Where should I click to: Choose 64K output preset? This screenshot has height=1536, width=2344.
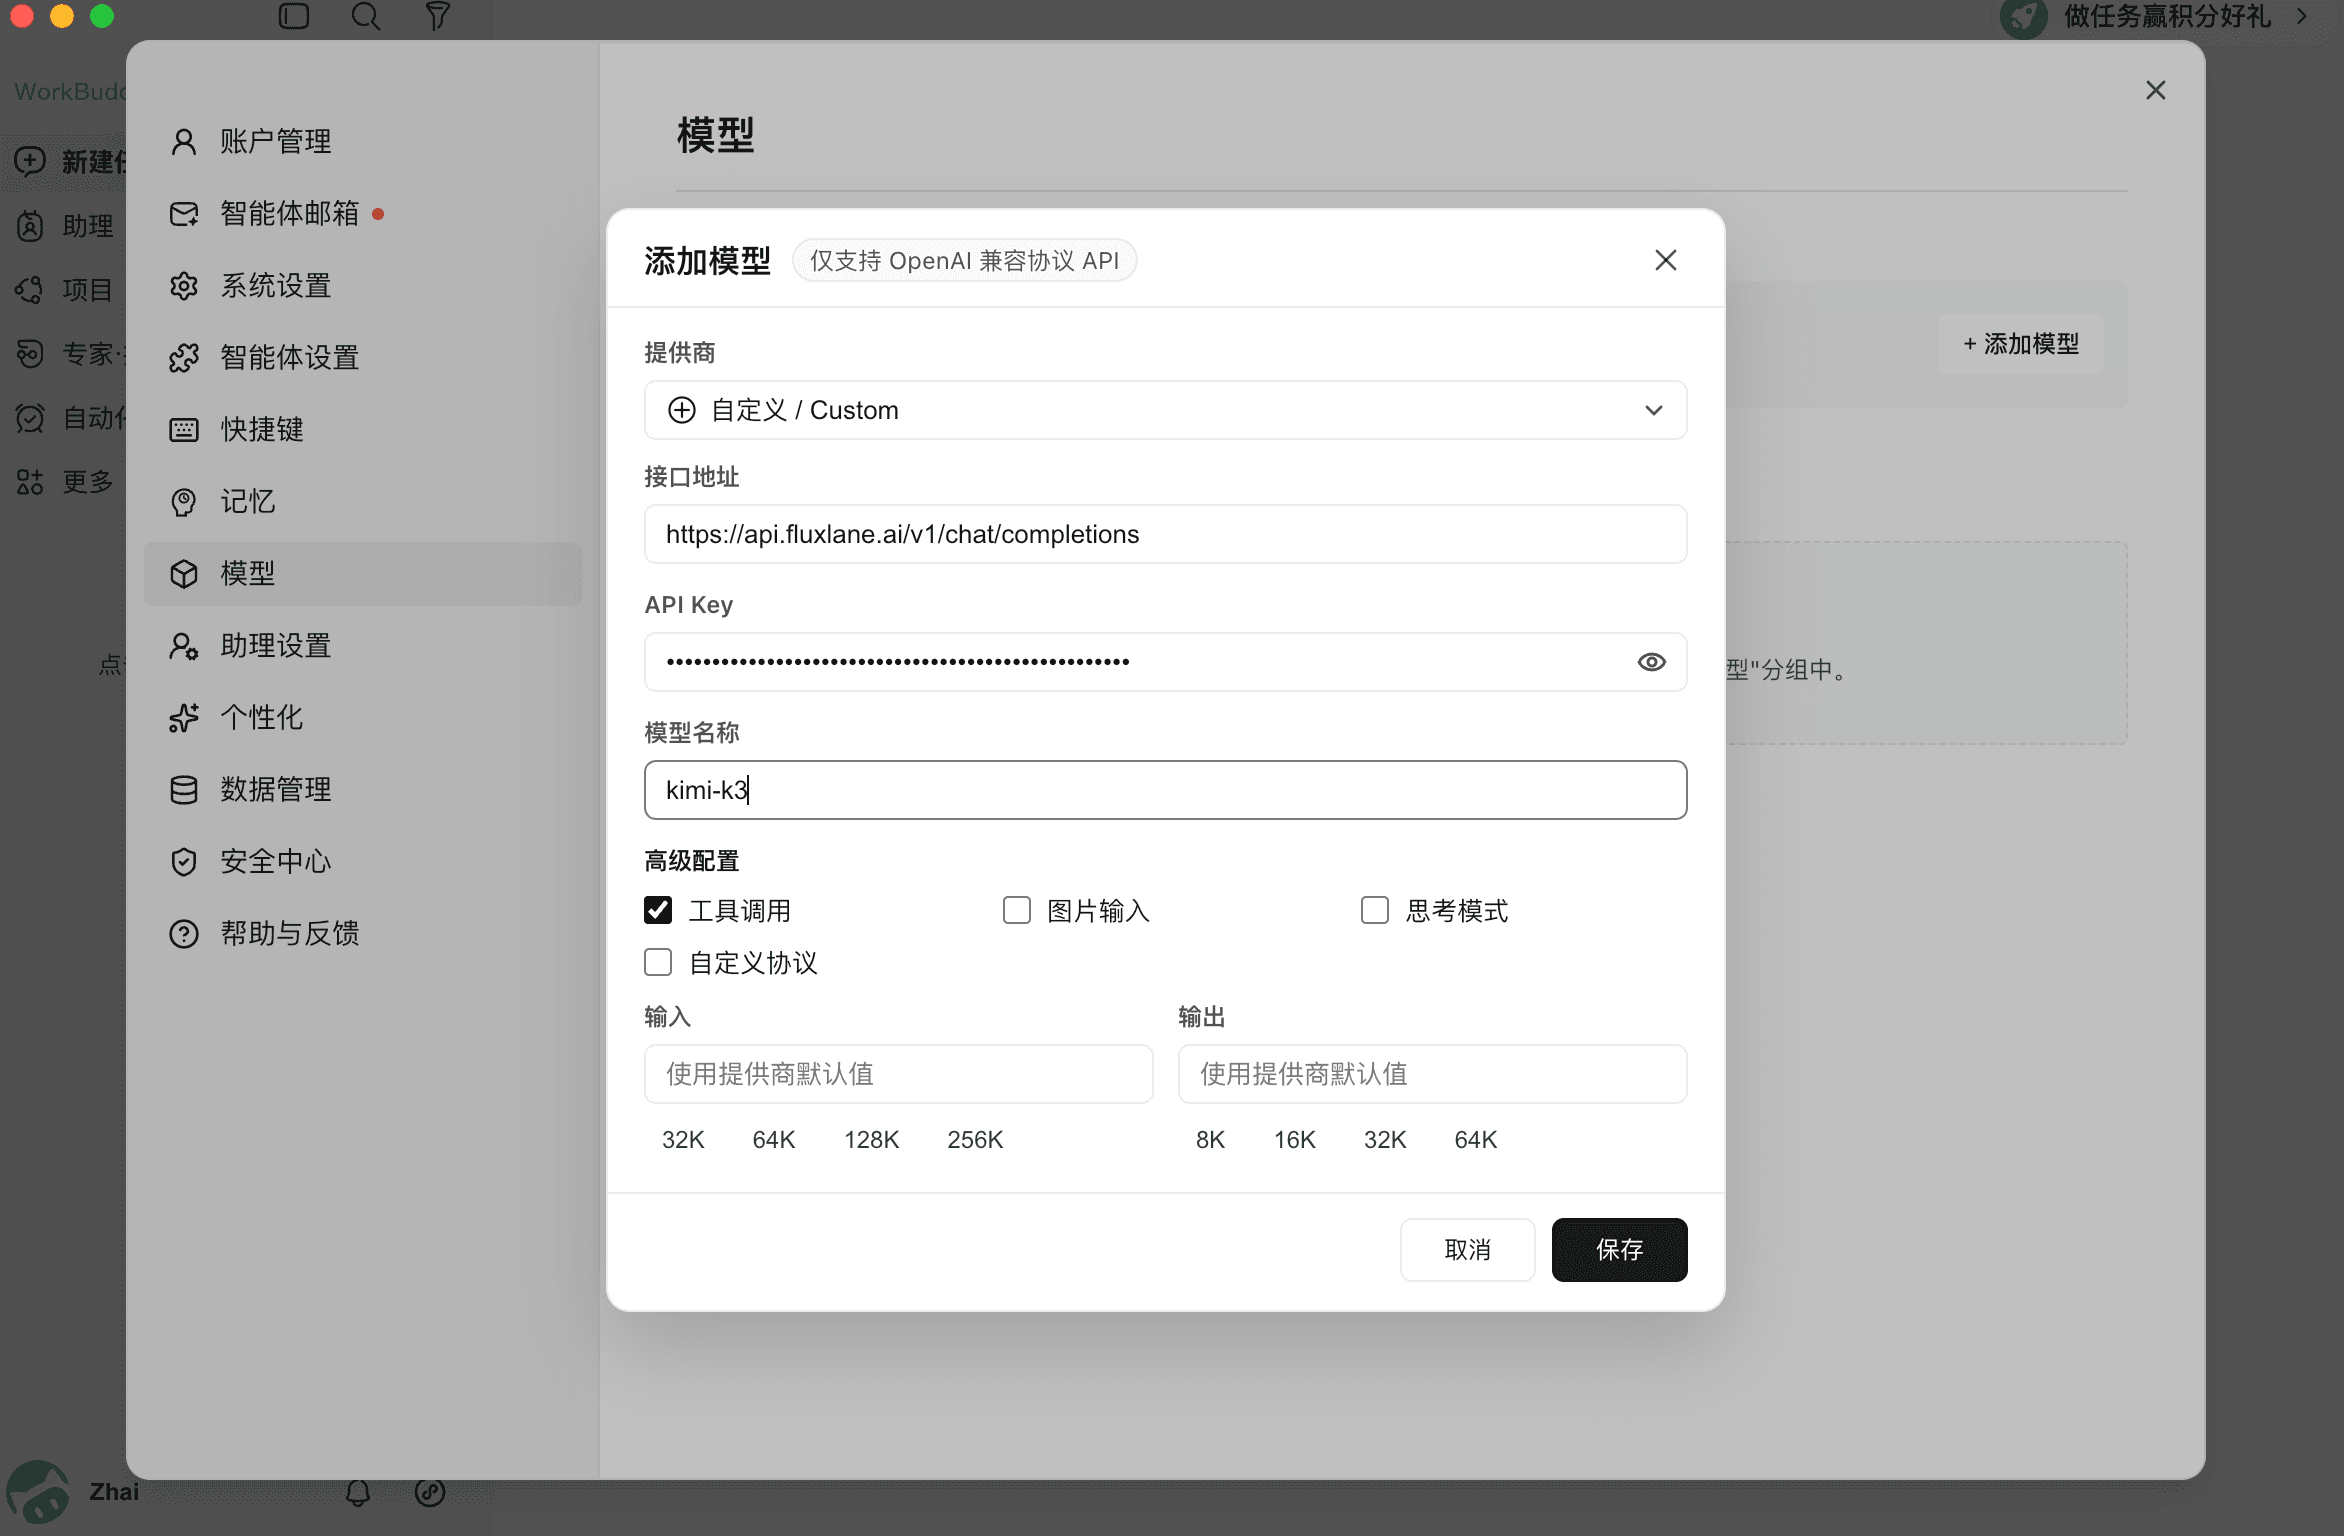click(x=1475, y=1140)
